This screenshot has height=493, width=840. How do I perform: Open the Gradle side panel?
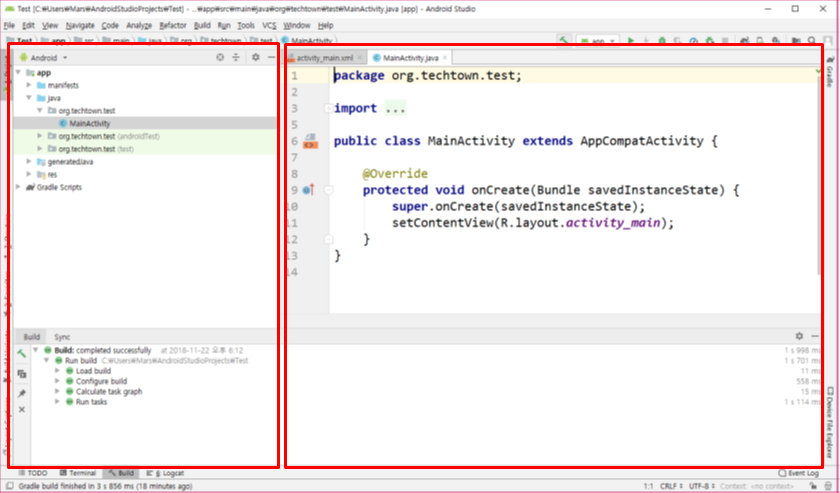point(830,74)
